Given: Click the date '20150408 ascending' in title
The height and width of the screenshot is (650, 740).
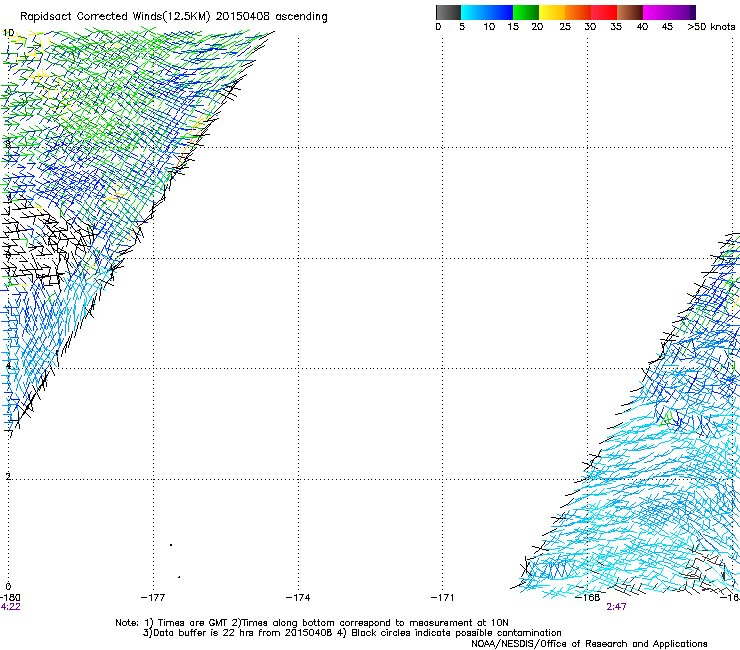Looking at the screenshot, I should (271, 16).
